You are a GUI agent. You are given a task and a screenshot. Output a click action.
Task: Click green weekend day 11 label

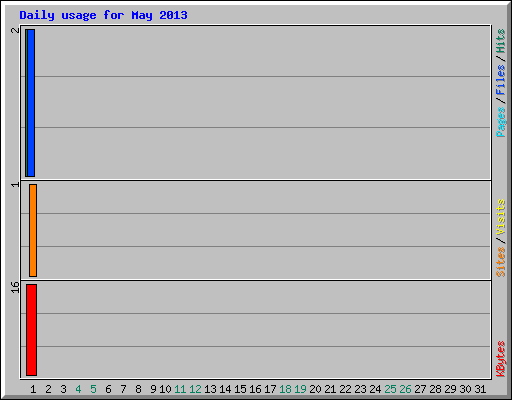180,389
